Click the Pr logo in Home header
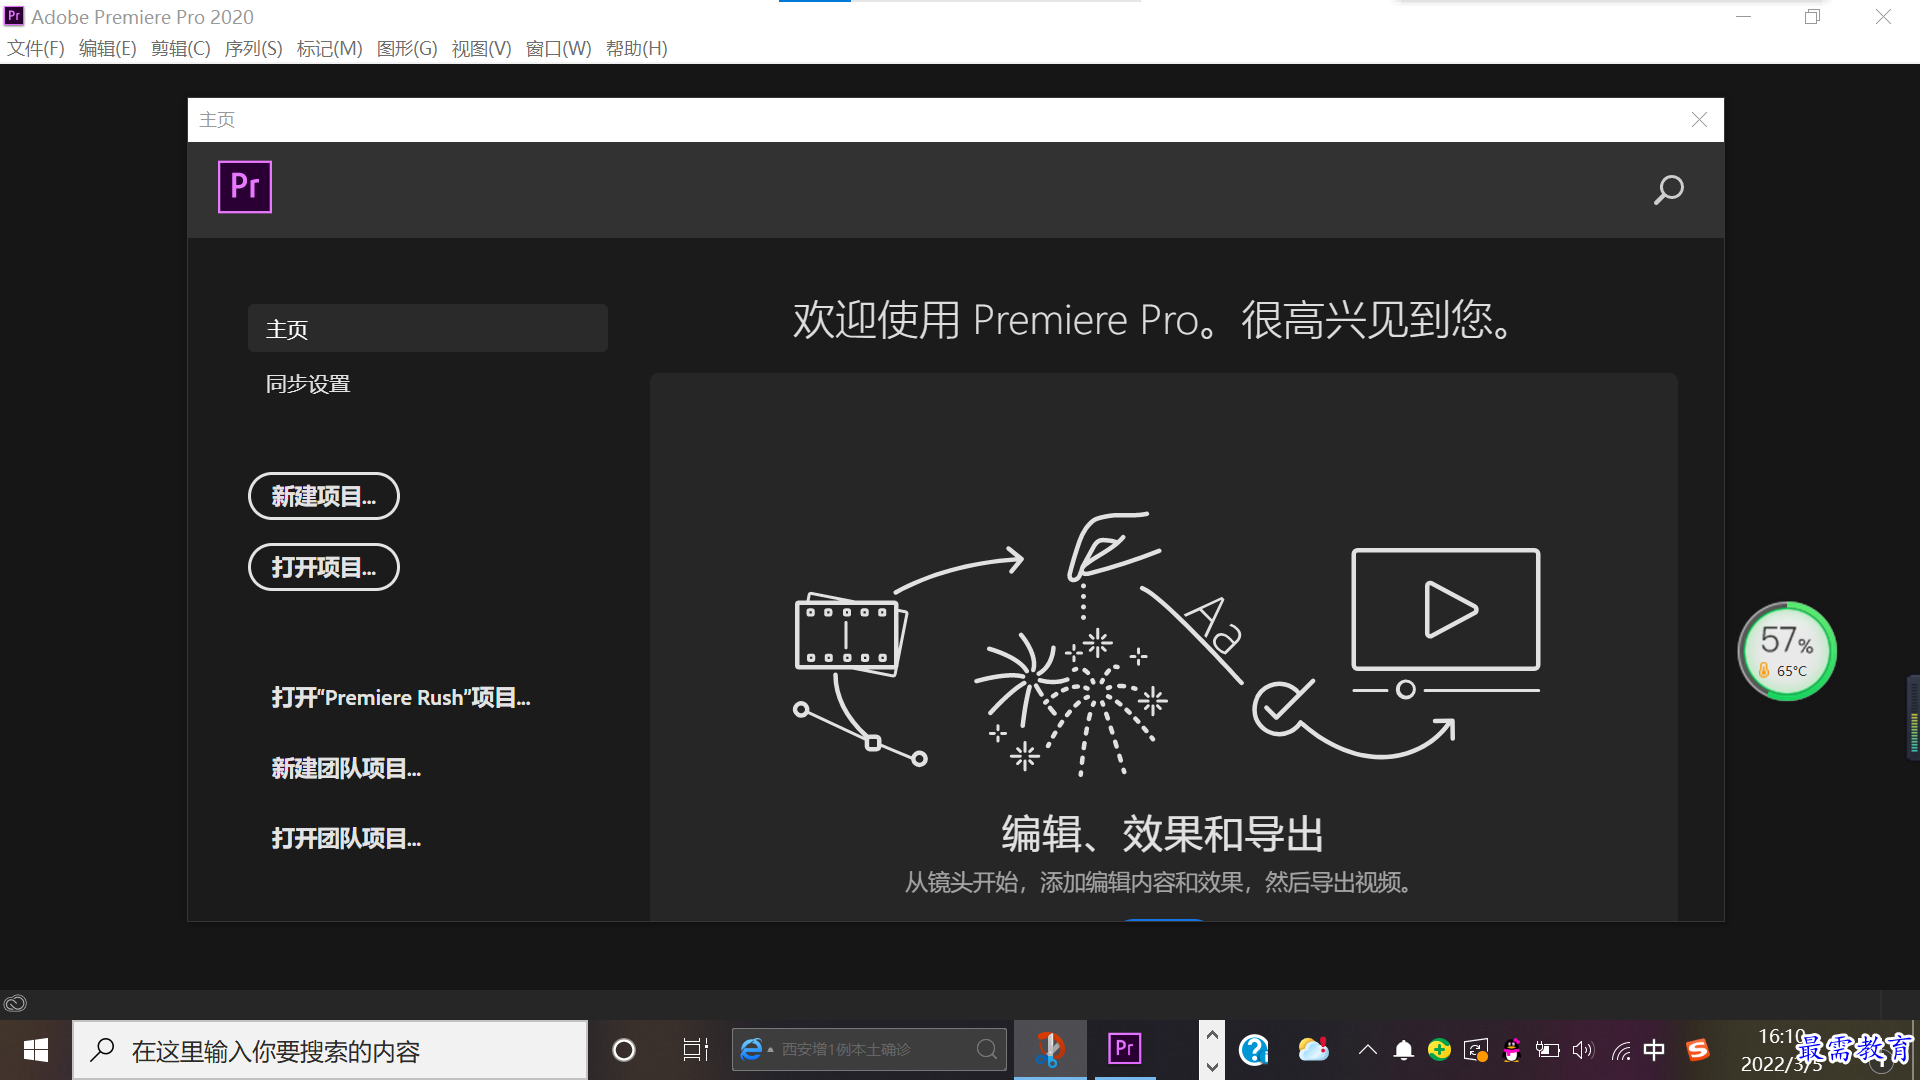This screenshot has width=1920, height=1080. point(245,187)
